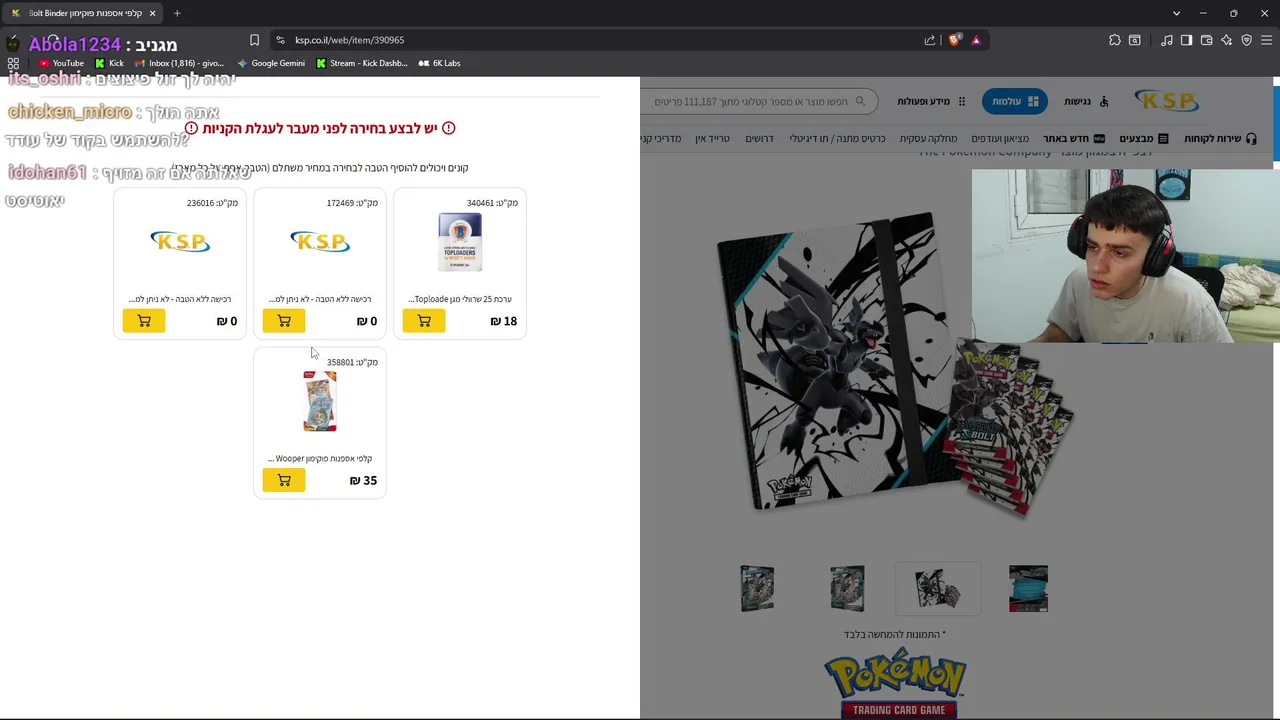This screenshot has width=1280, height=720.
Task: Open the Brave VPN shield icon
Action: [1247, 40]
